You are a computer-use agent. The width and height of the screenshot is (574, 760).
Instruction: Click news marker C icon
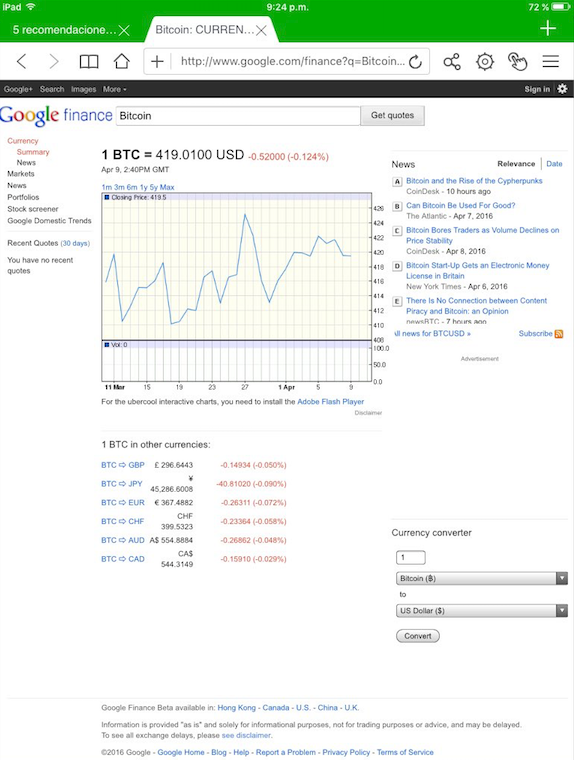coord(397,231)
